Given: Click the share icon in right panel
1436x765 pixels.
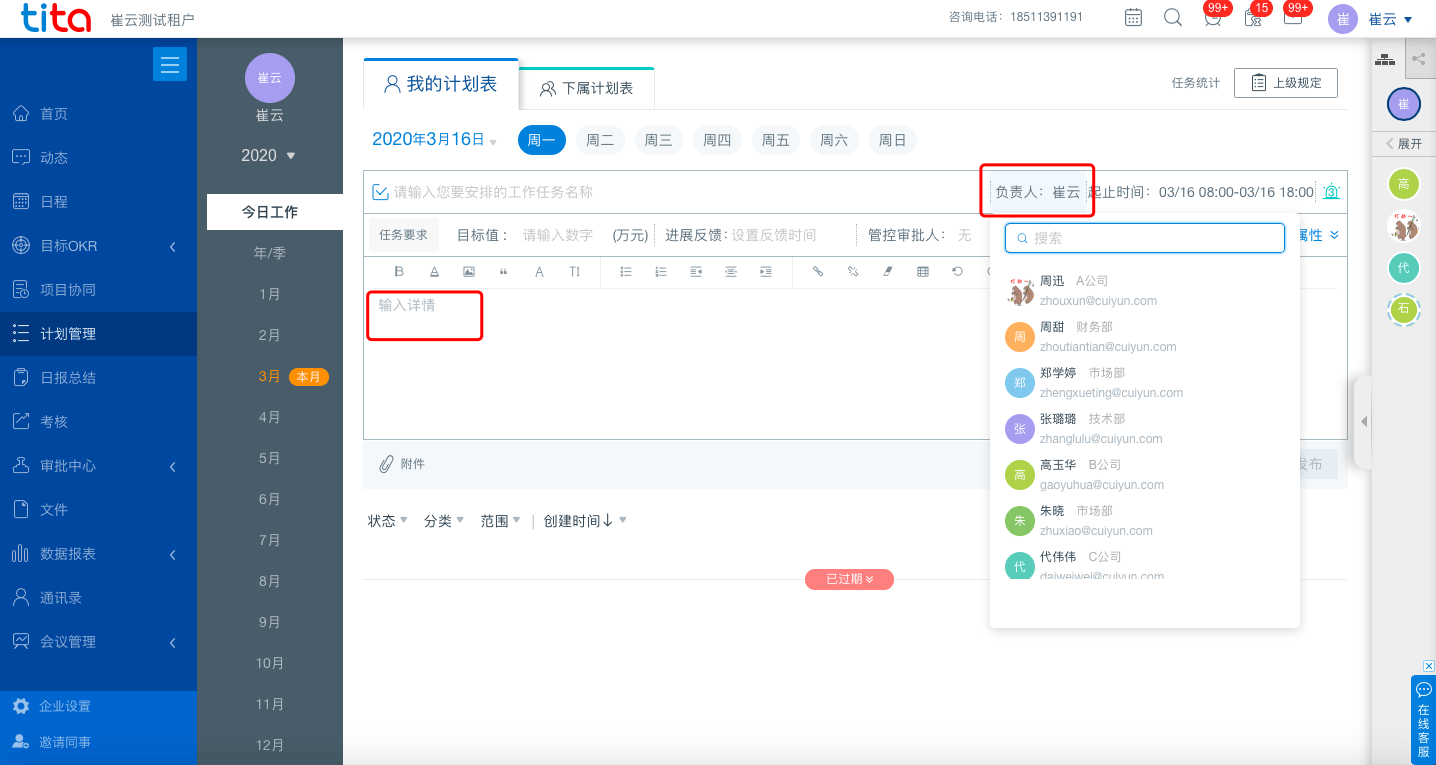Looking at the screenshot, I should point(1418,59).
